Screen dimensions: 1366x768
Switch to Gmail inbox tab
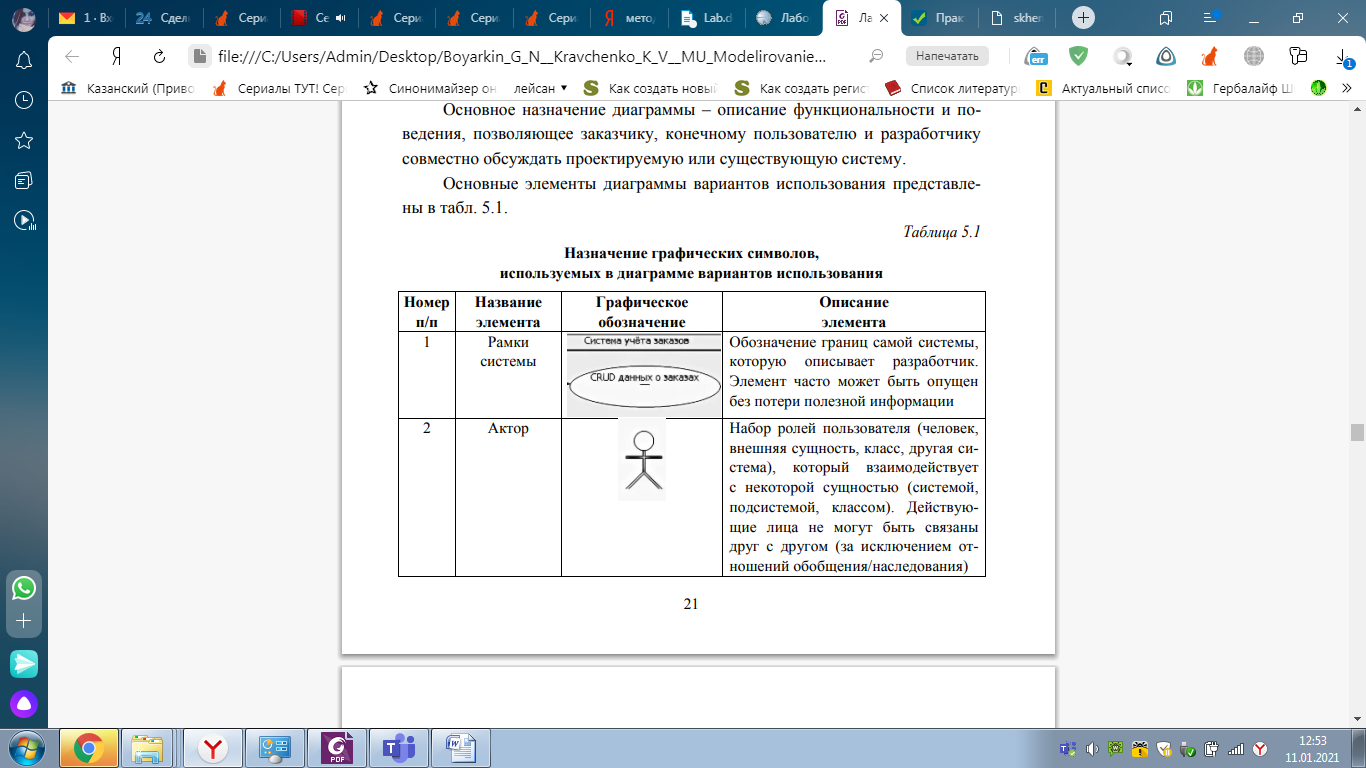click(x=85, y=17)
